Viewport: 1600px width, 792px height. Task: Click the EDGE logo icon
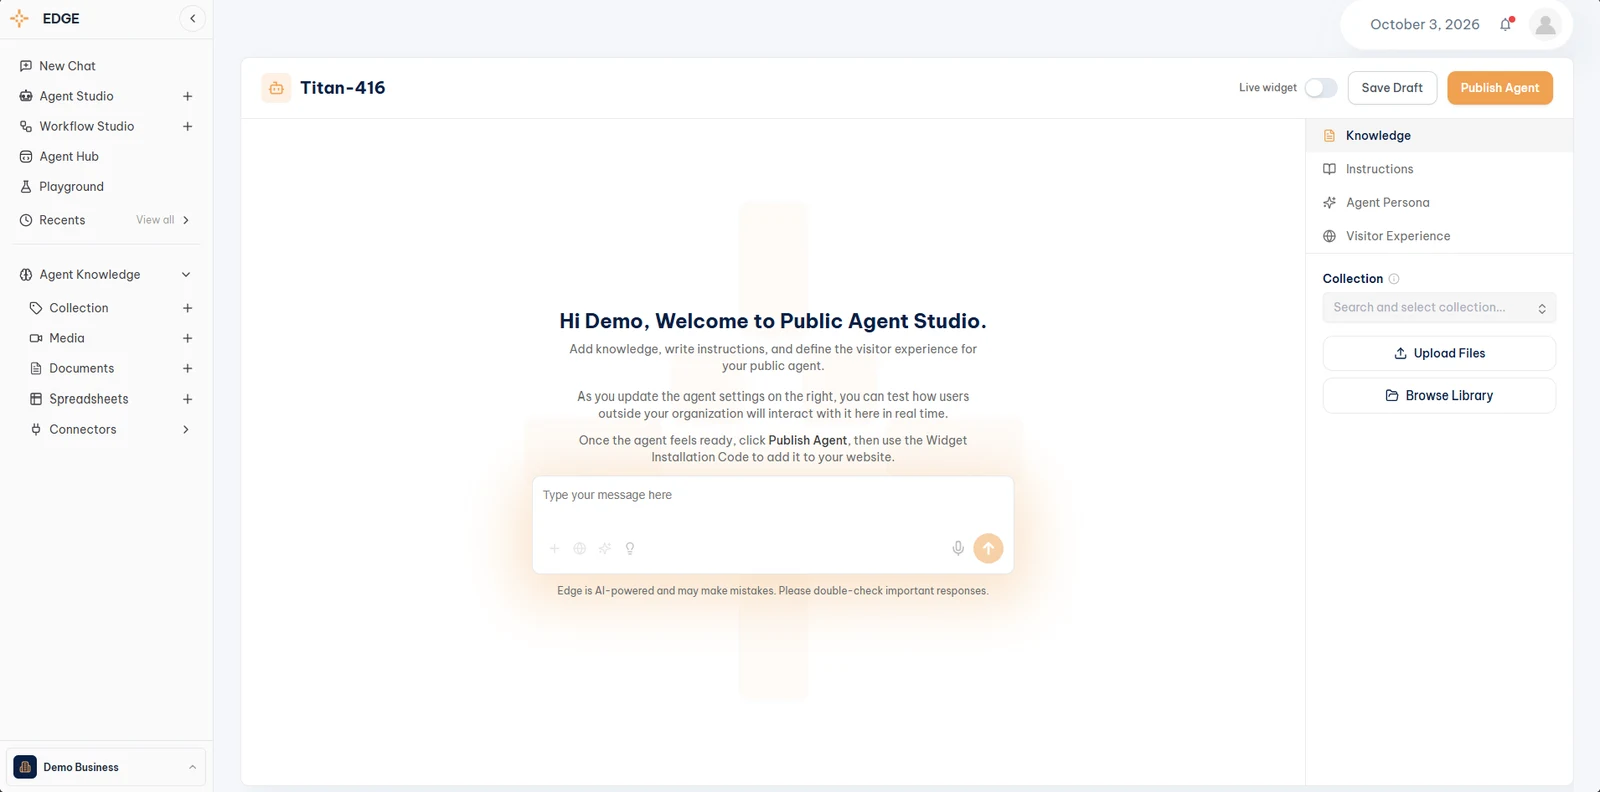[x=19, y=18]
